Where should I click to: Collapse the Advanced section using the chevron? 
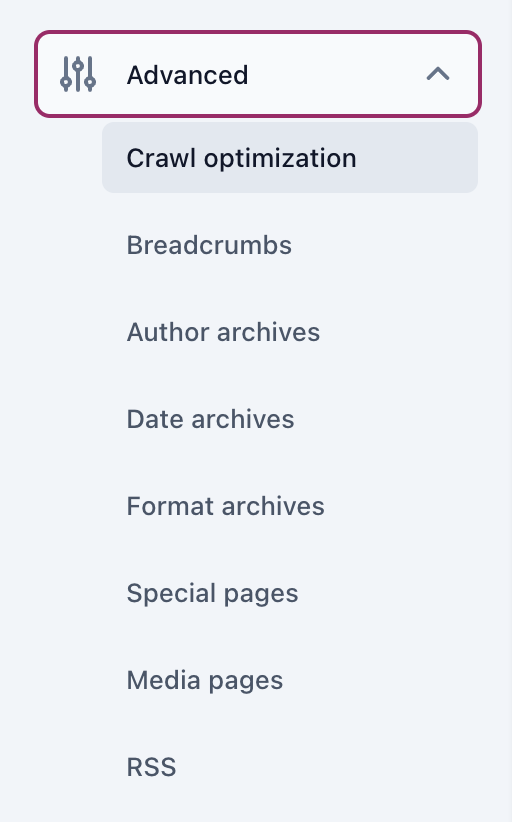click(x=438, y=74)
